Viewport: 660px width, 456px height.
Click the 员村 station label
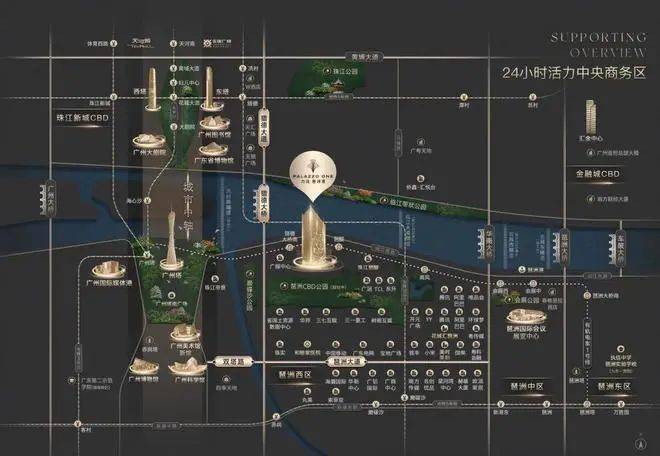(533, 105)
